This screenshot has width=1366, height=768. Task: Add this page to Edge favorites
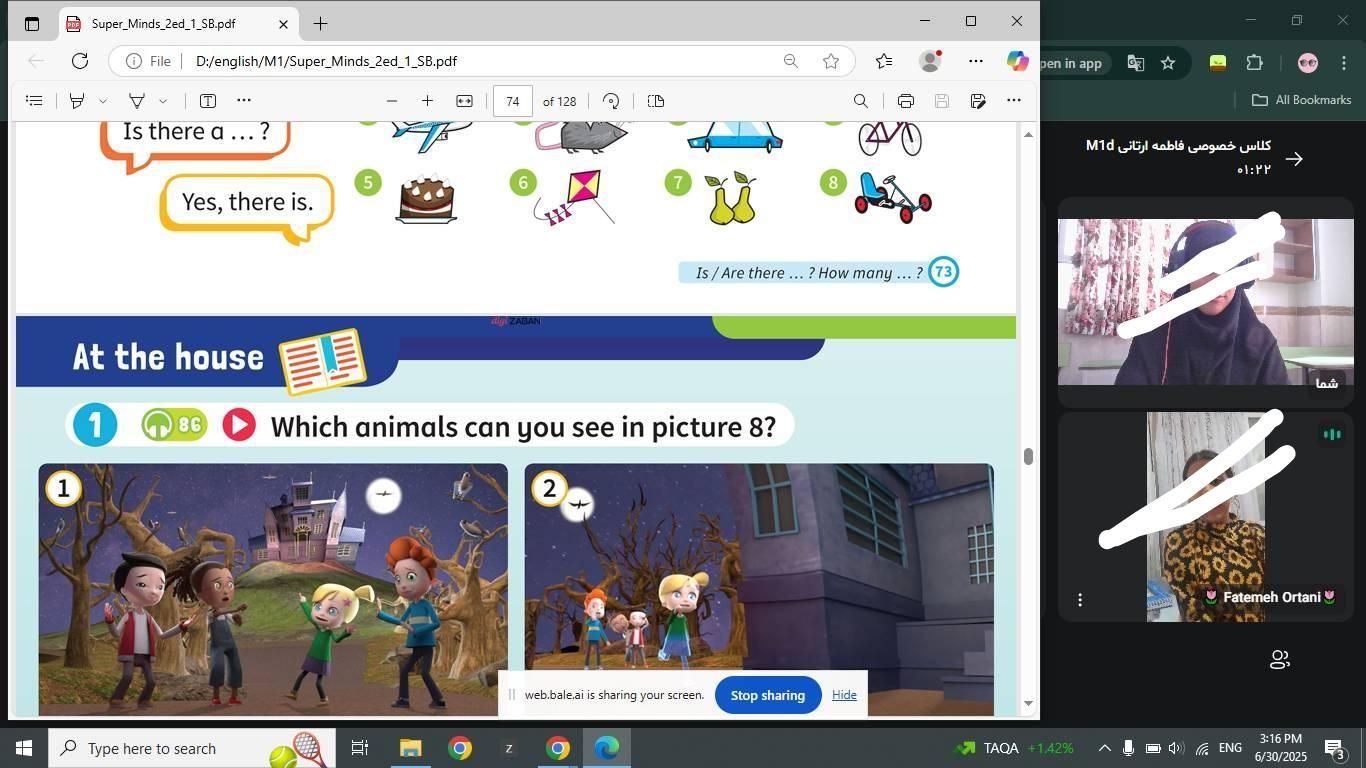click(831, 61)
